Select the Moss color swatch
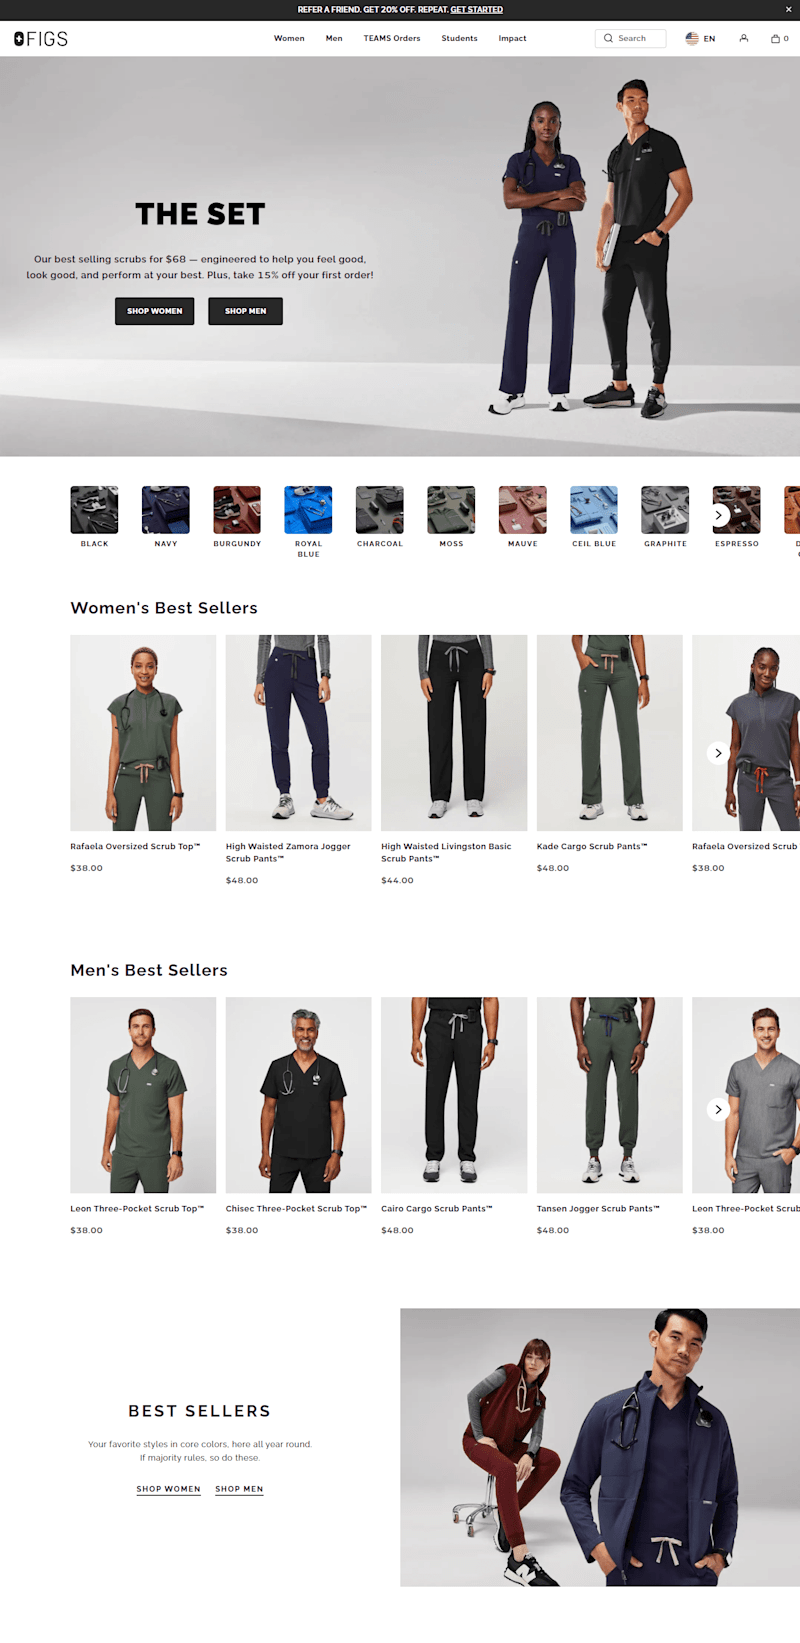This screenshot has width=800, height=1643. [451, 510]
